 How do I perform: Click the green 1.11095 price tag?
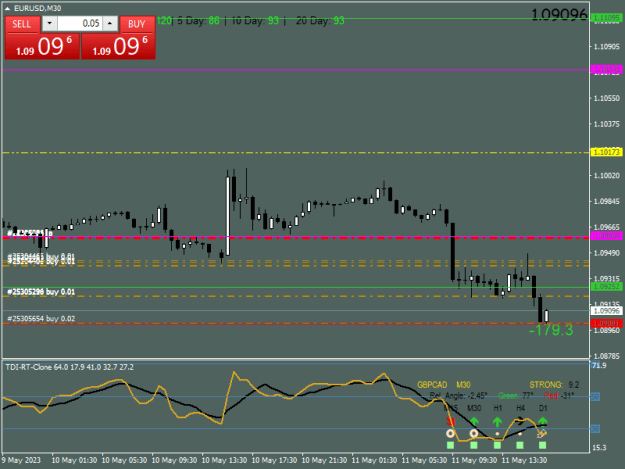click(x=606, y=18)
